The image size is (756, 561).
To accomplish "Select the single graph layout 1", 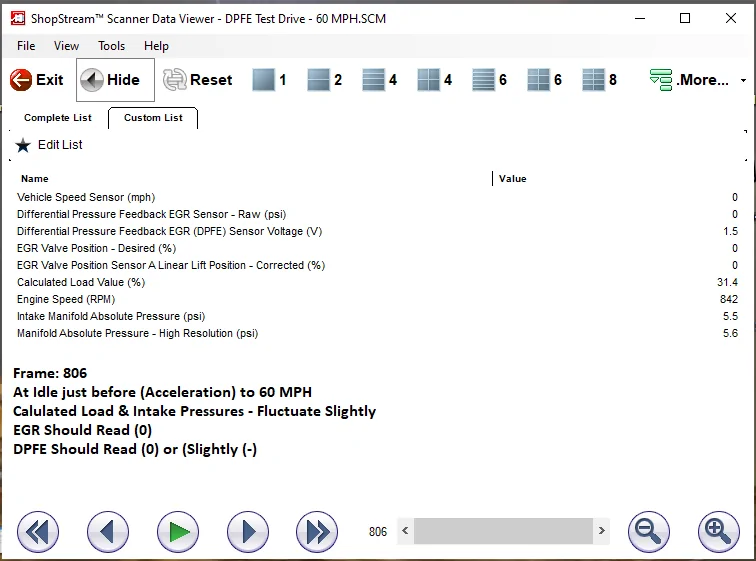I will tap(270, 80).
